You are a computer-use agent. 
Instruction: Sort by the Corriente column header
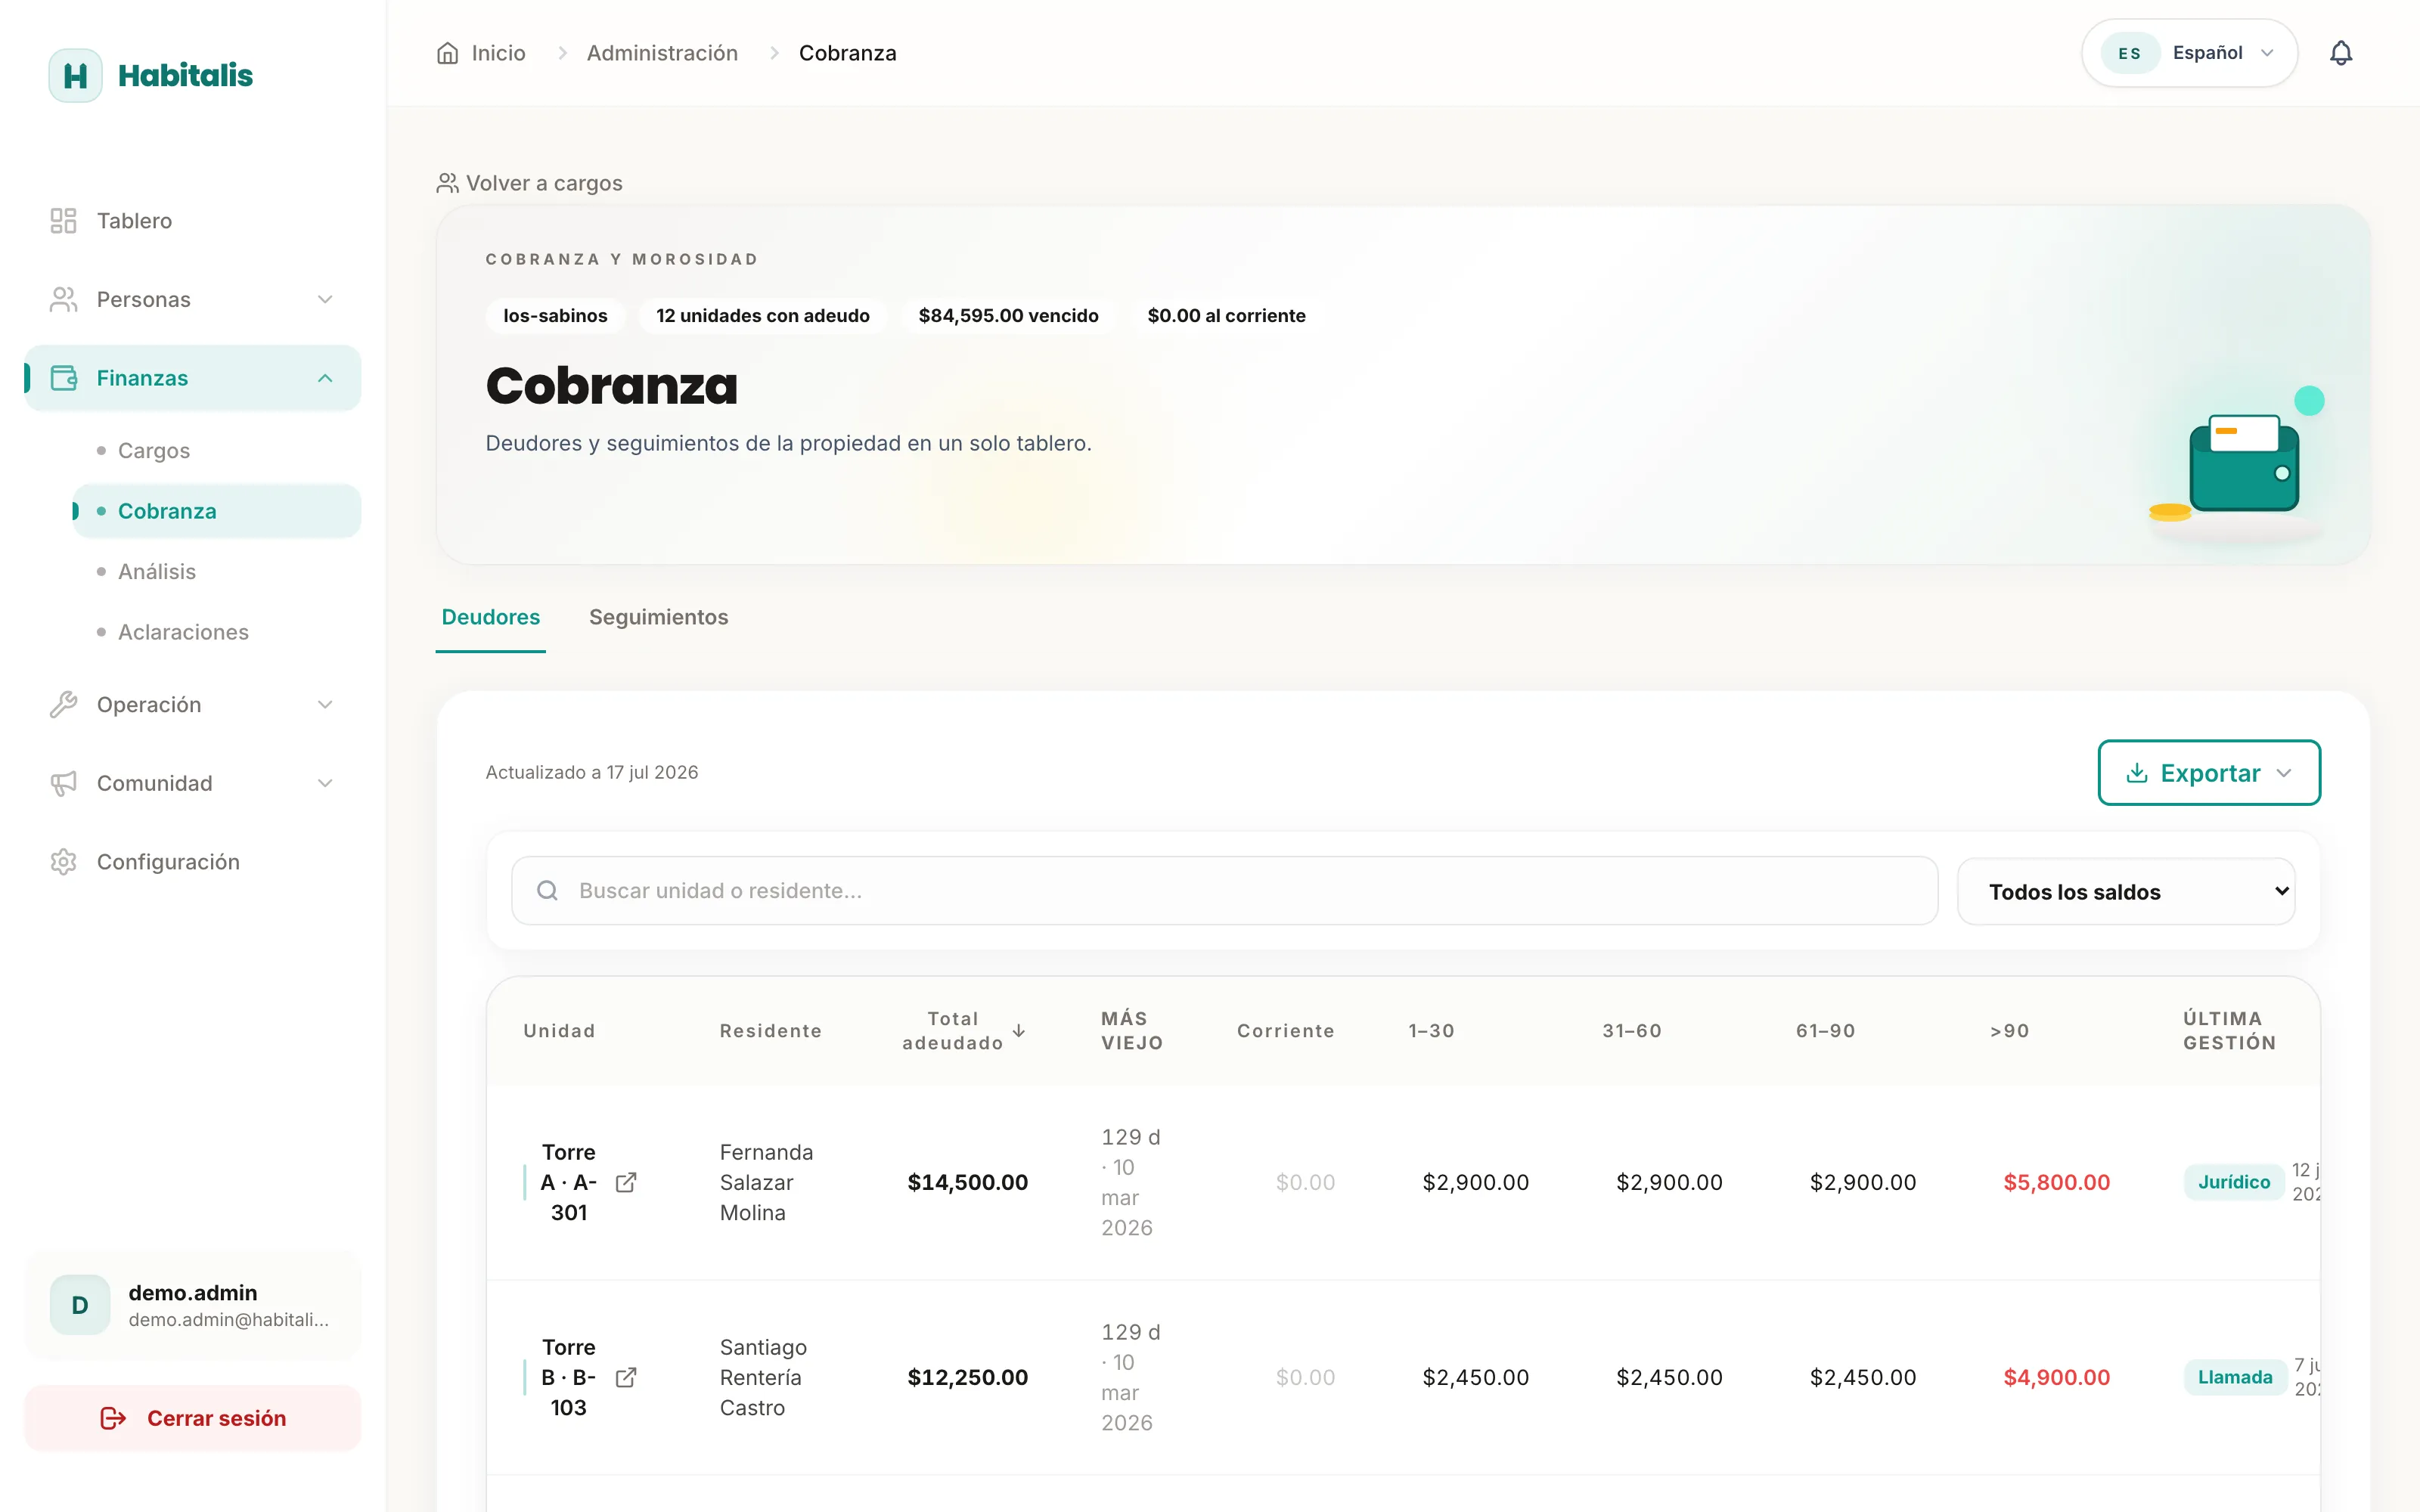coord(1286,1031)
